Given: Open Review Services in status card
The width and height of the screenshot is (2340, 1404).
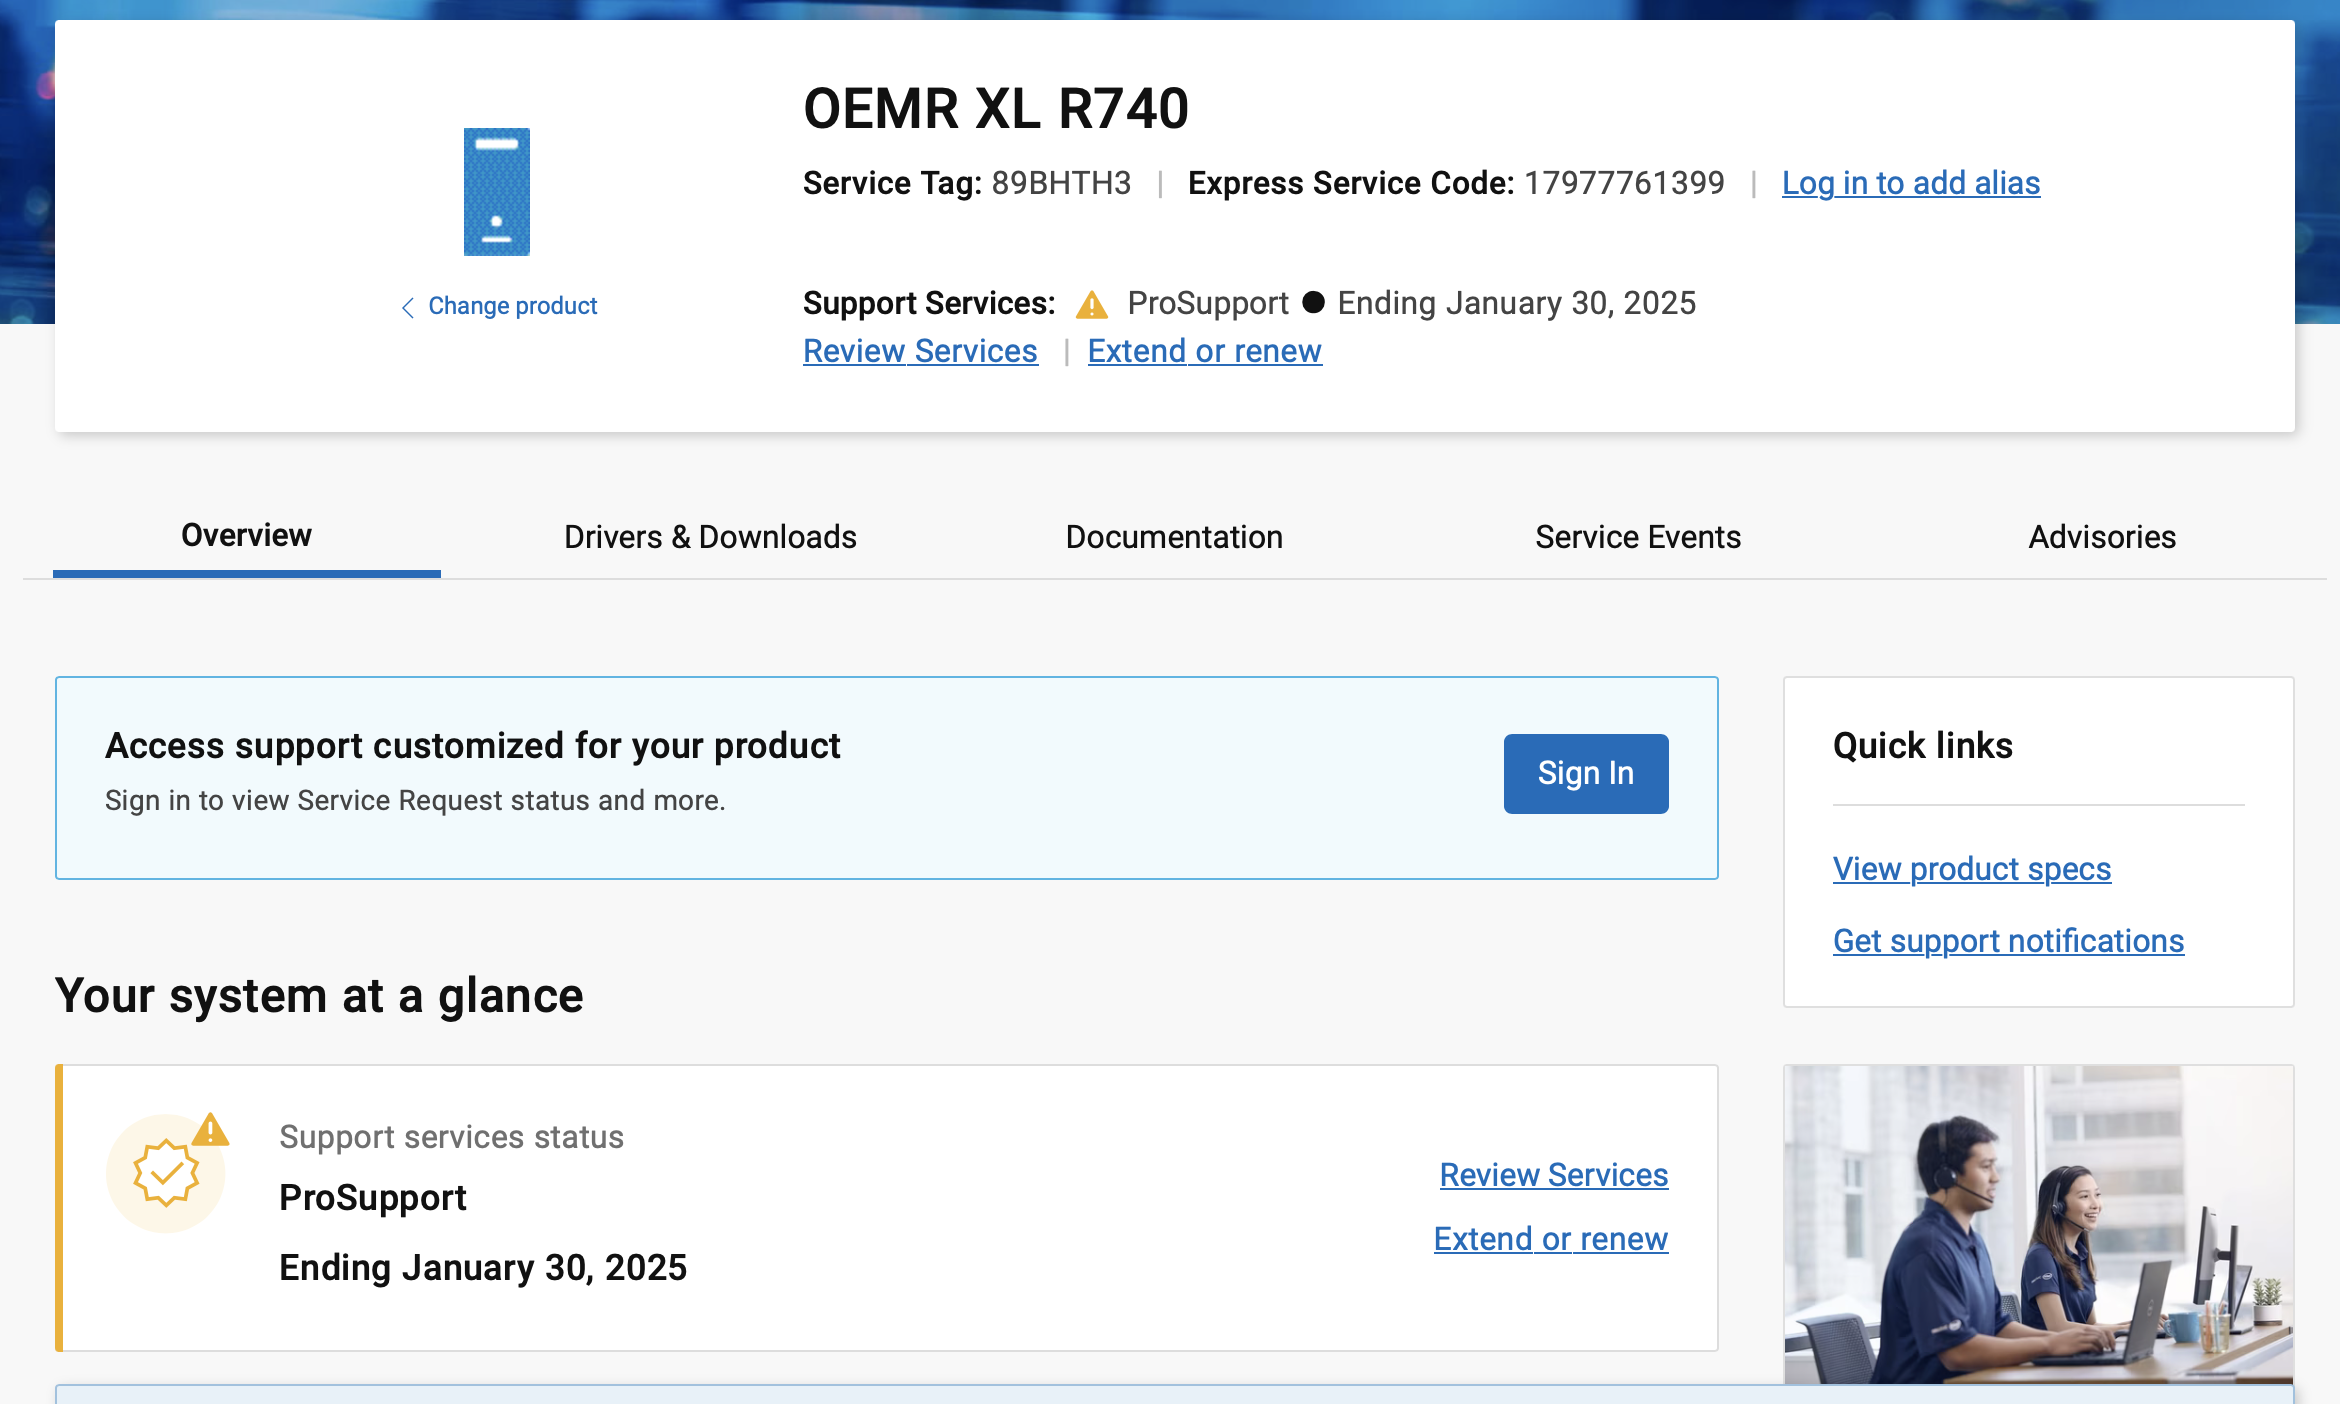Looking at the screenshot, I should (1554, 1175).
